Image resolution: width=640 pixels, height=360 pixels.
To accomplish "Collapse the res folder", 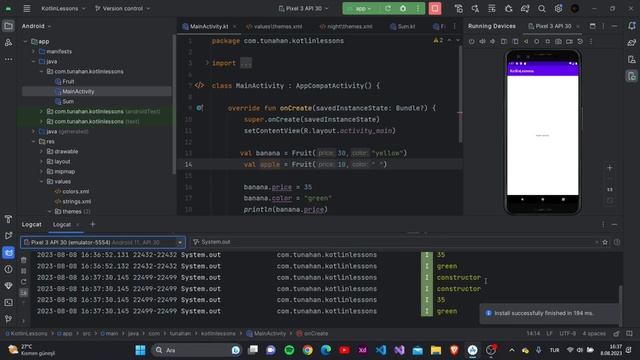I will tap(33, 142).
